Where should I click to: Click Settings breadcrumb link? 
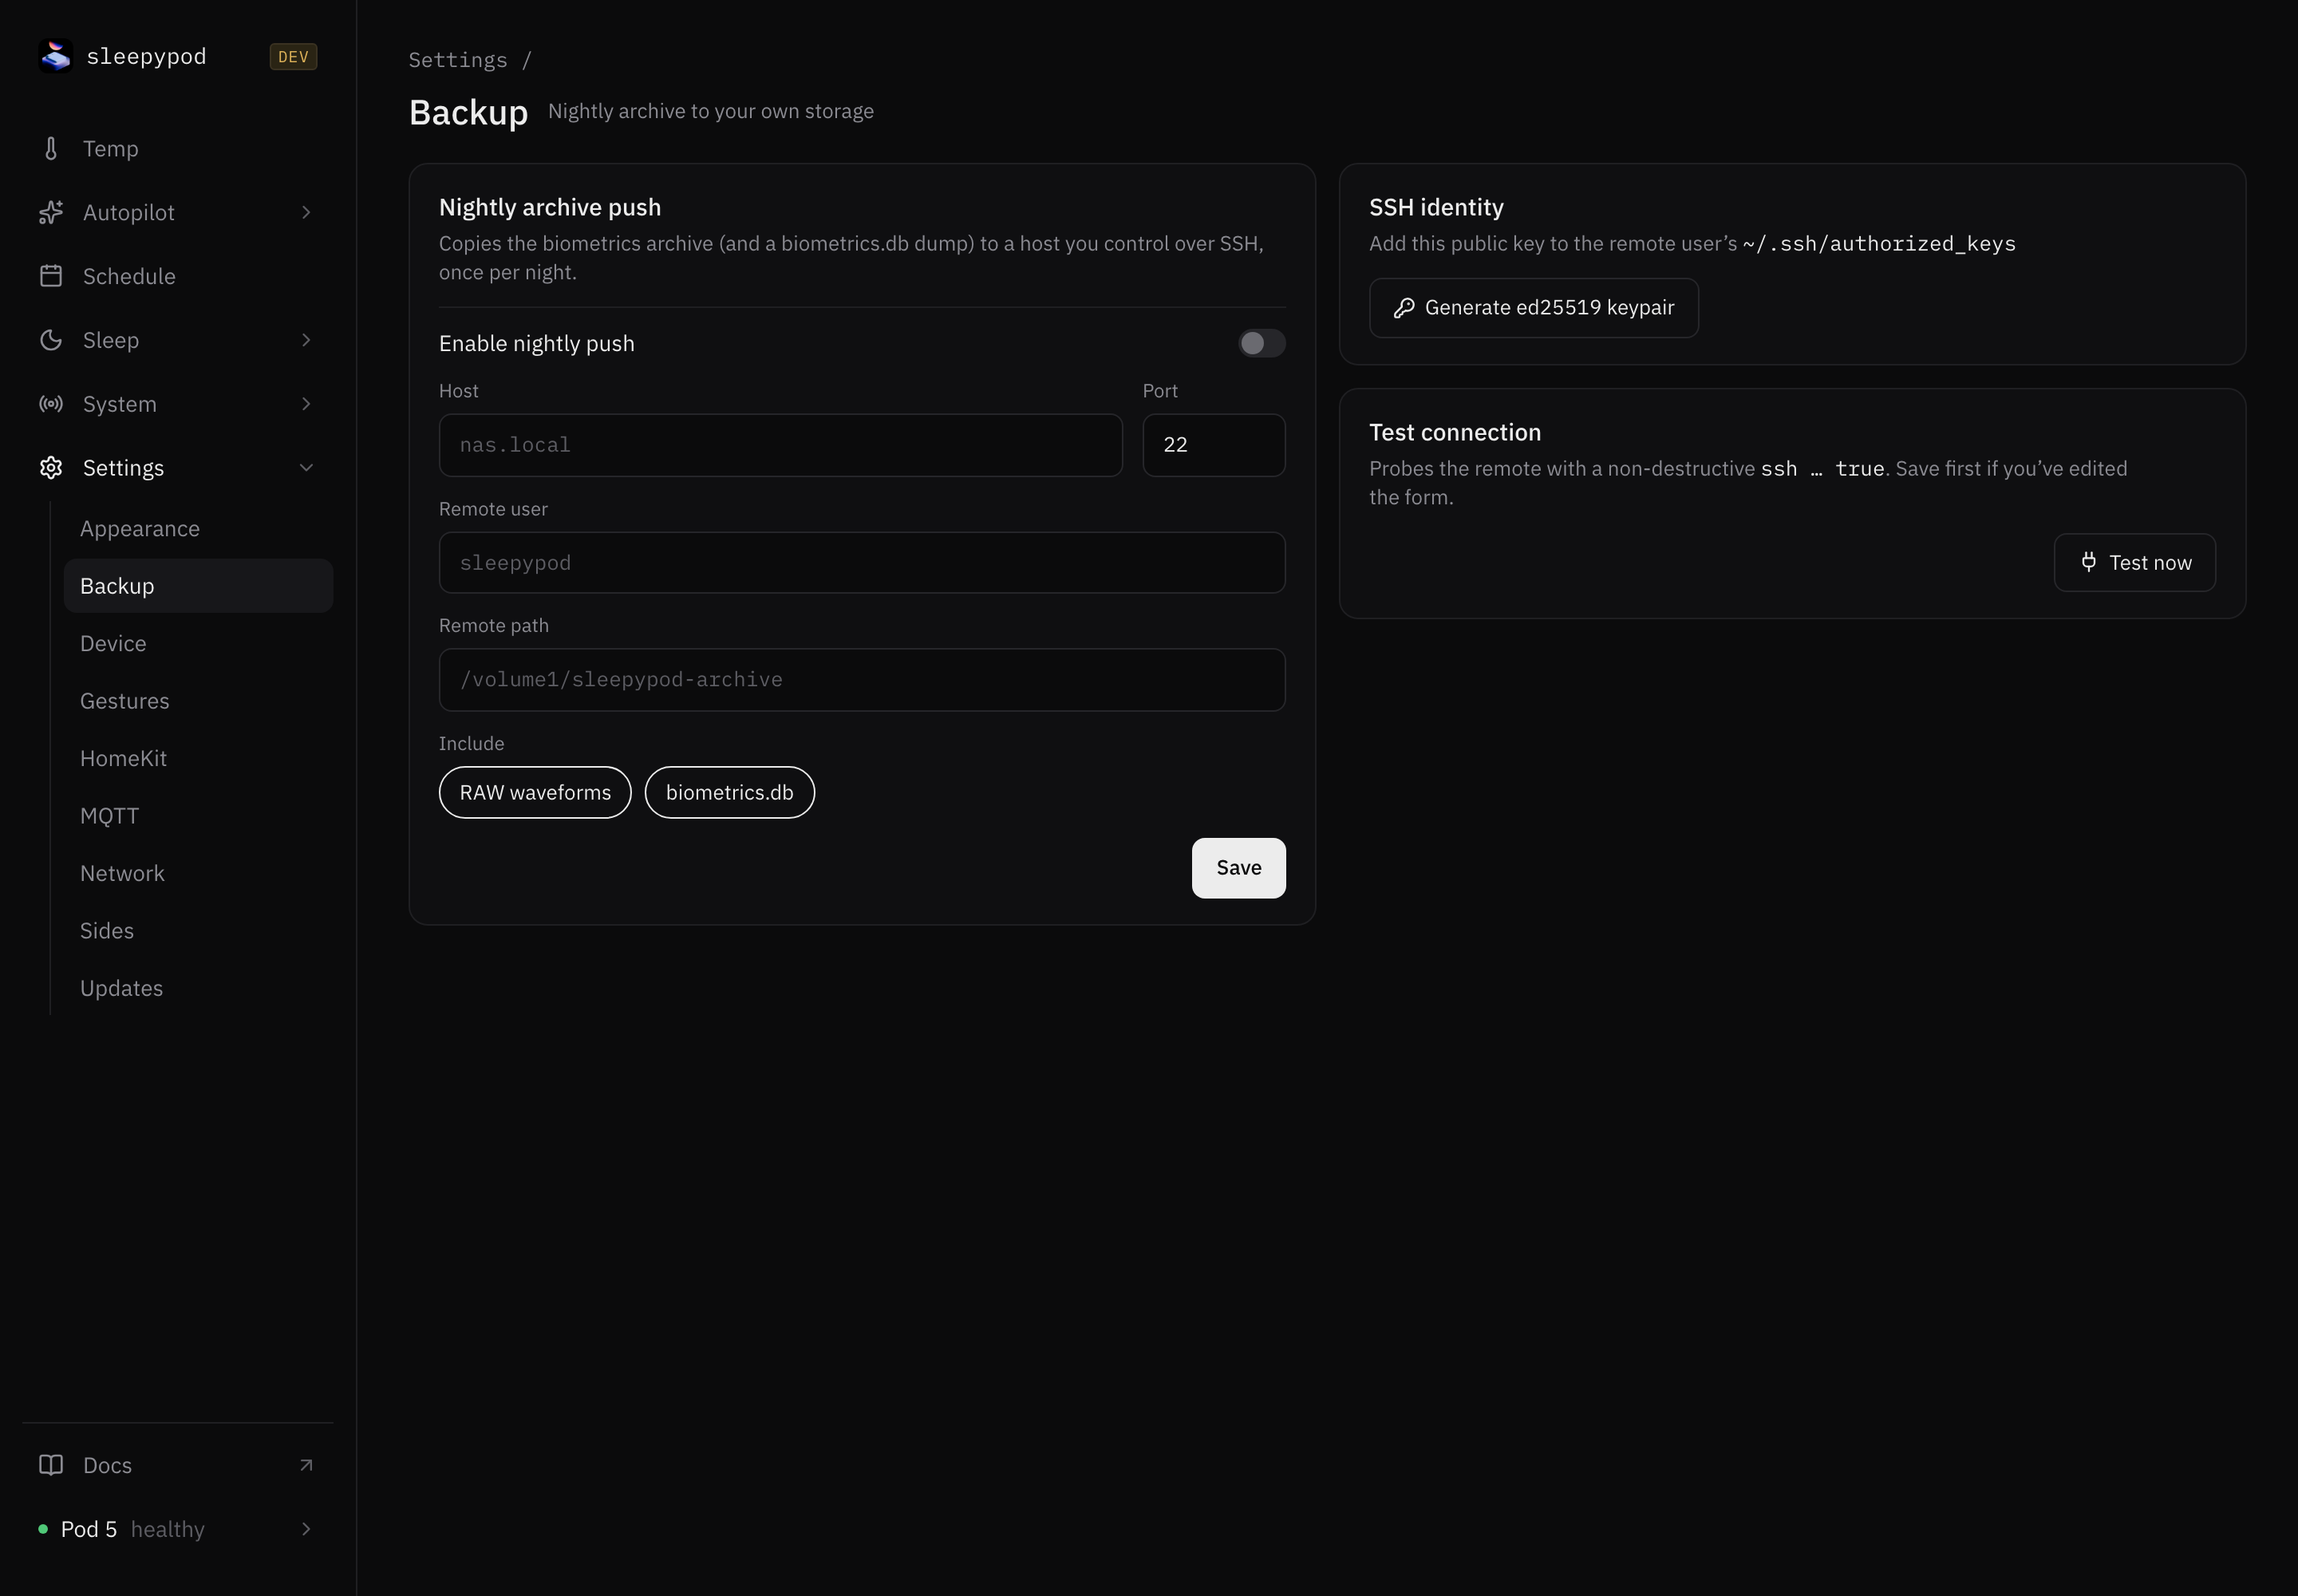pyautogui.click(x=458, y=60)
